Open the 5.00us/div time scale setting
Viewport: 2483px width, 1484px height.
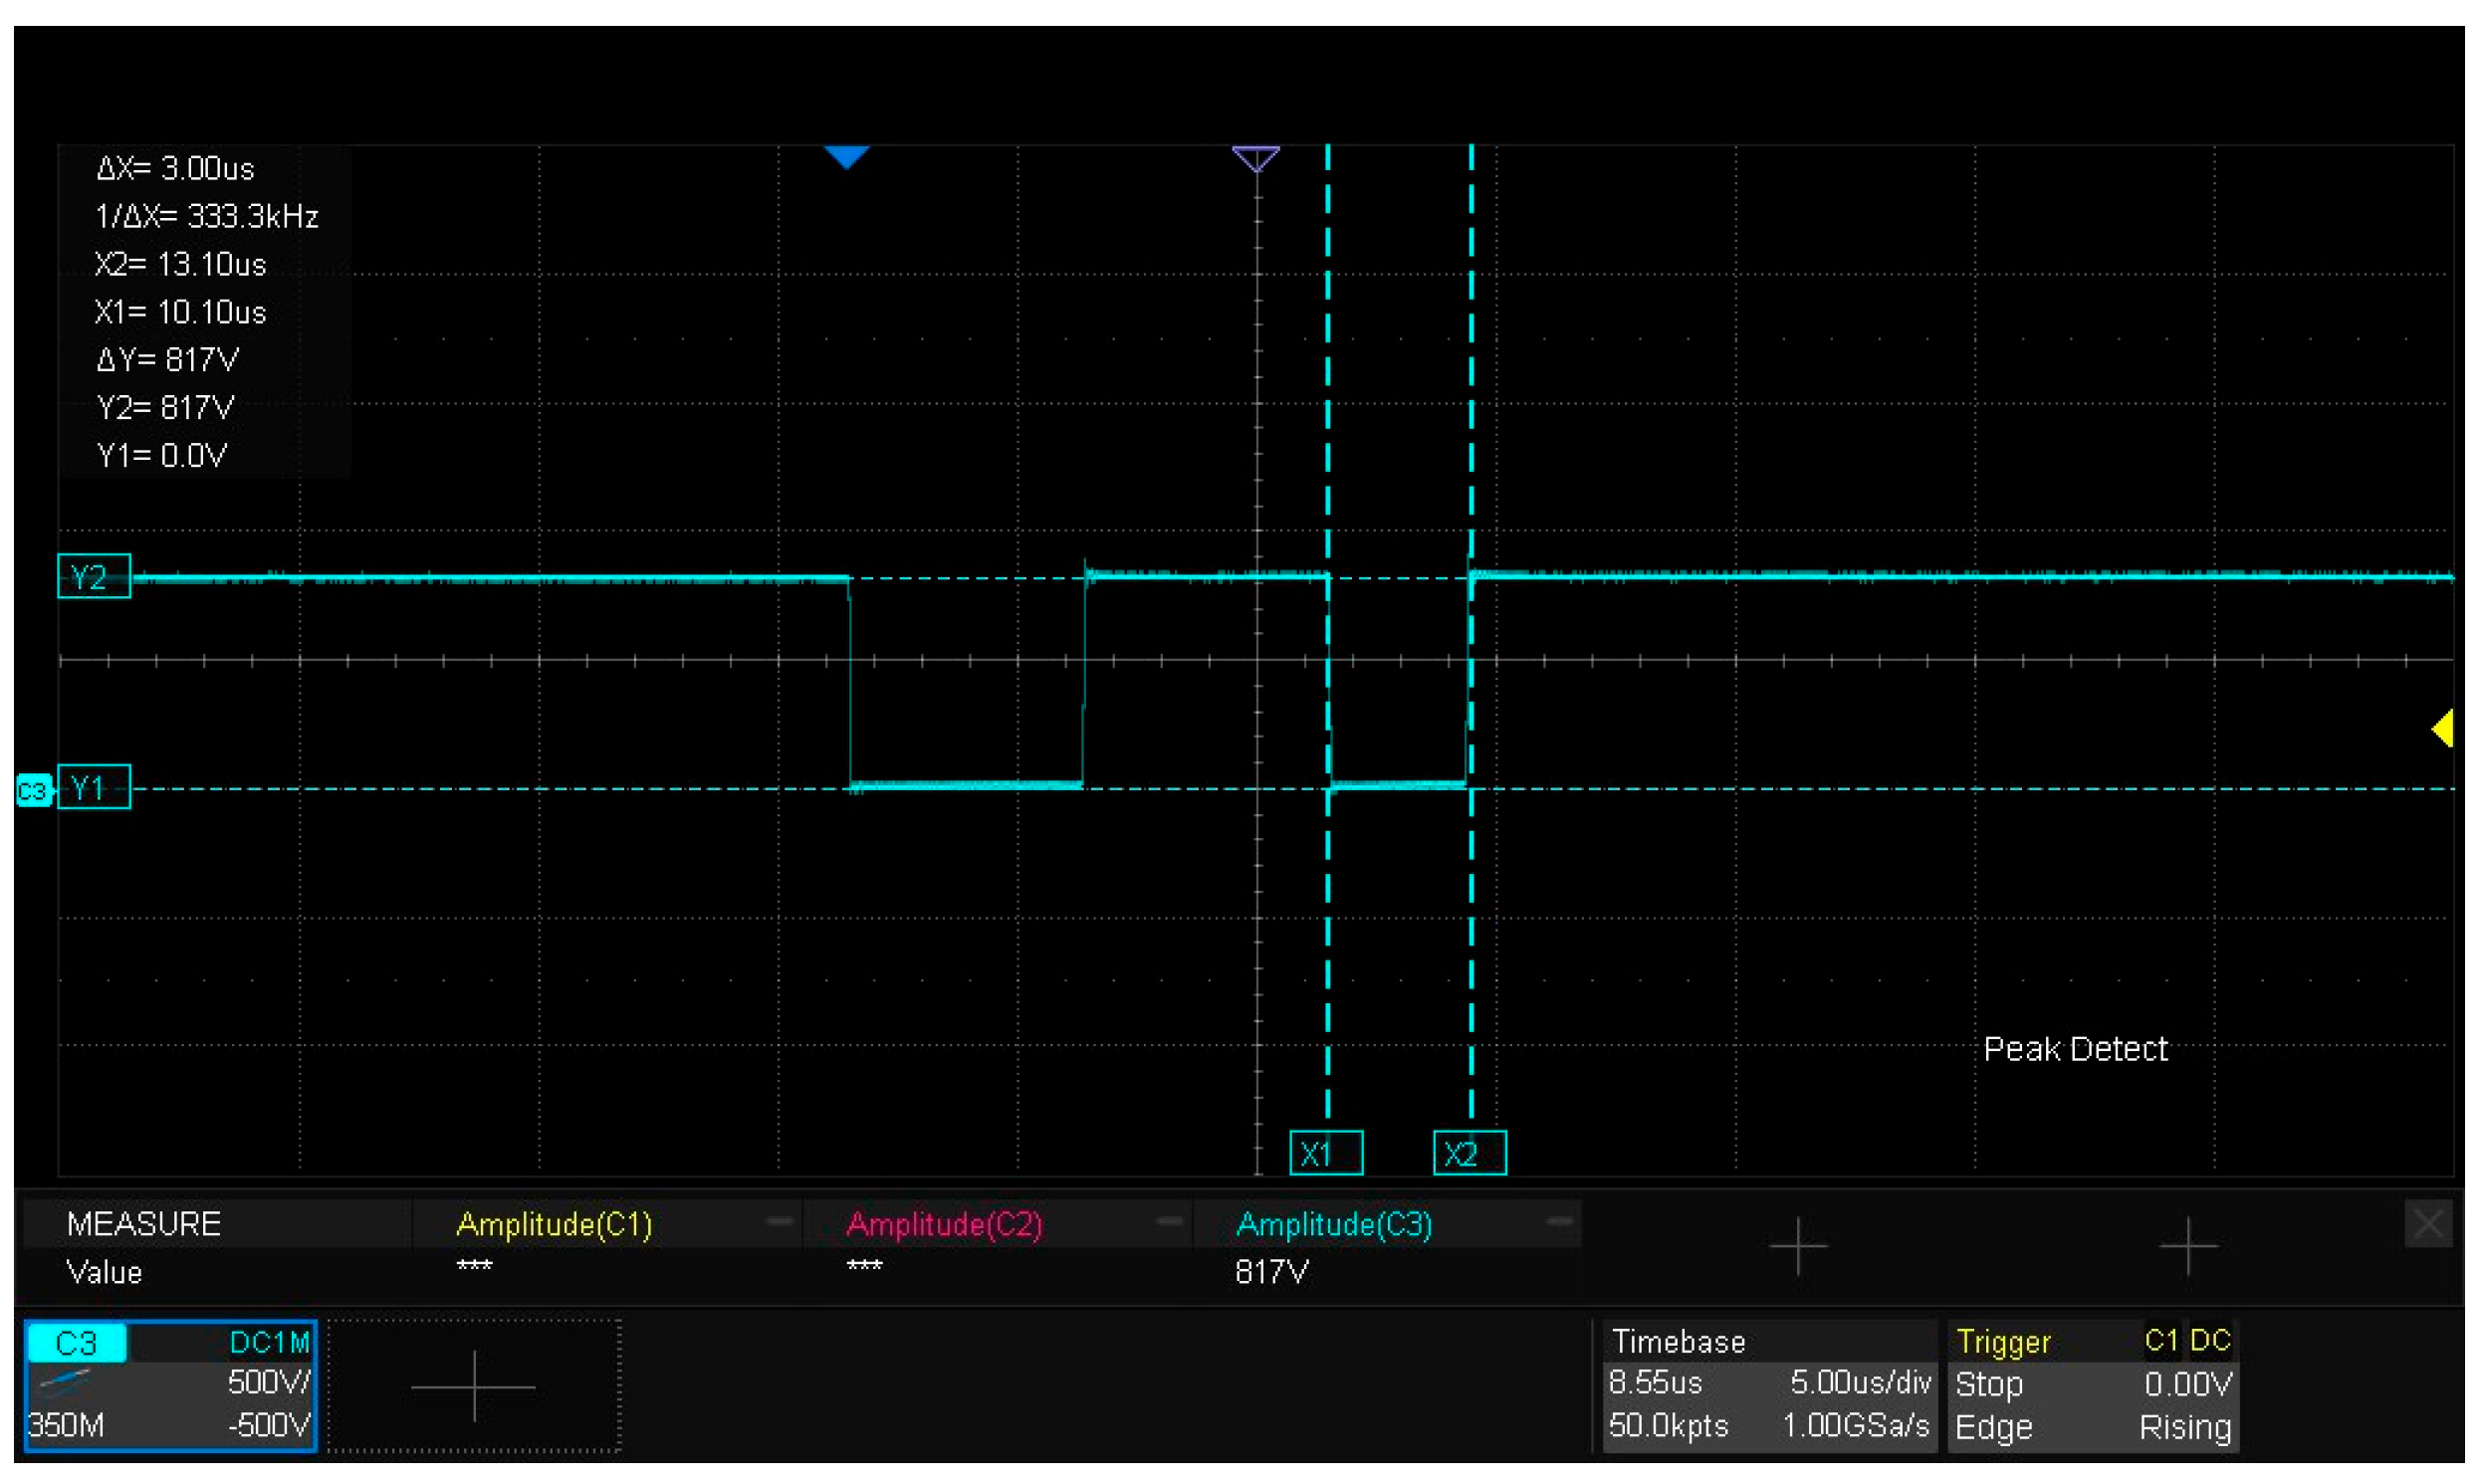point(1859,1383)
